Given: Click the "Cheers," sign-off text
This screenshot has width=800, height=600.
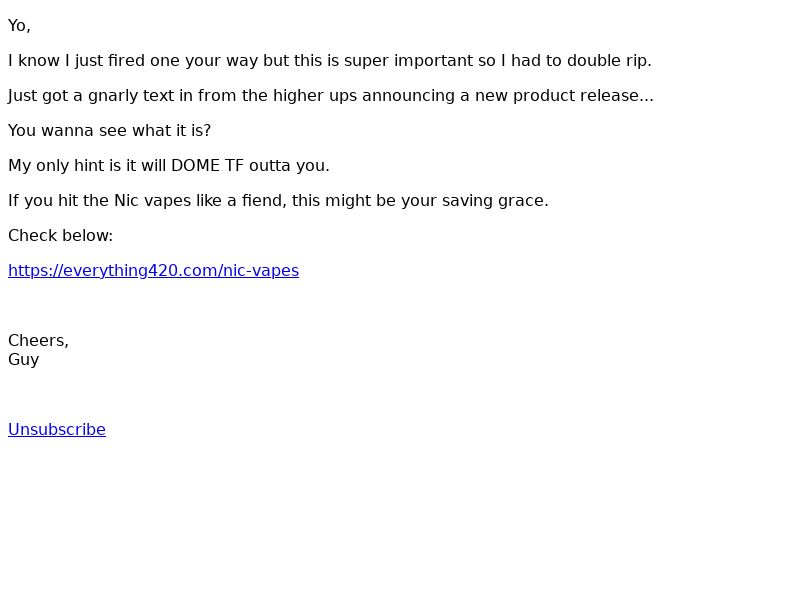Looking at the screenshot, I should tap(38, 341).
